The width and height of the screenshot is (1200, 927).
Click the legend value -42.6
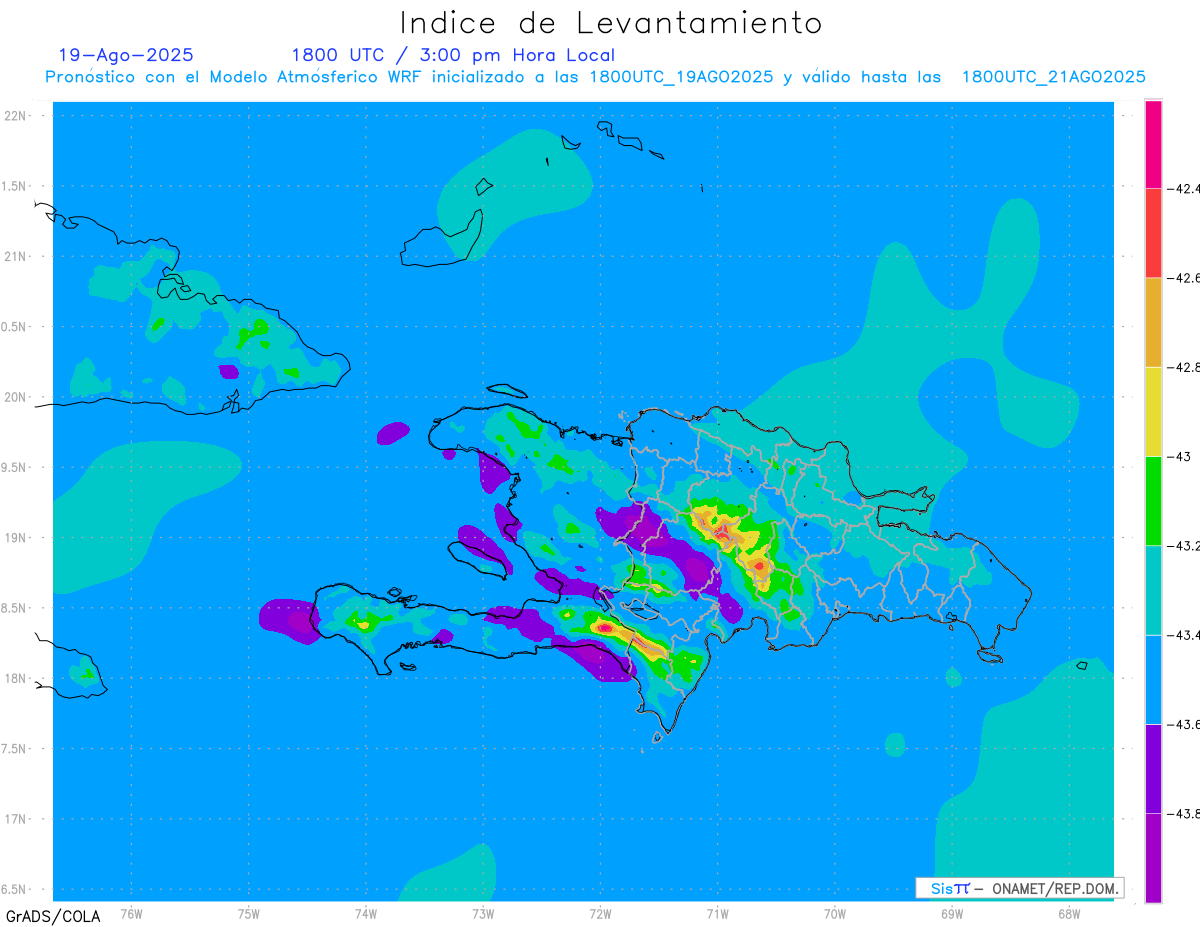tap(1183, 278)
